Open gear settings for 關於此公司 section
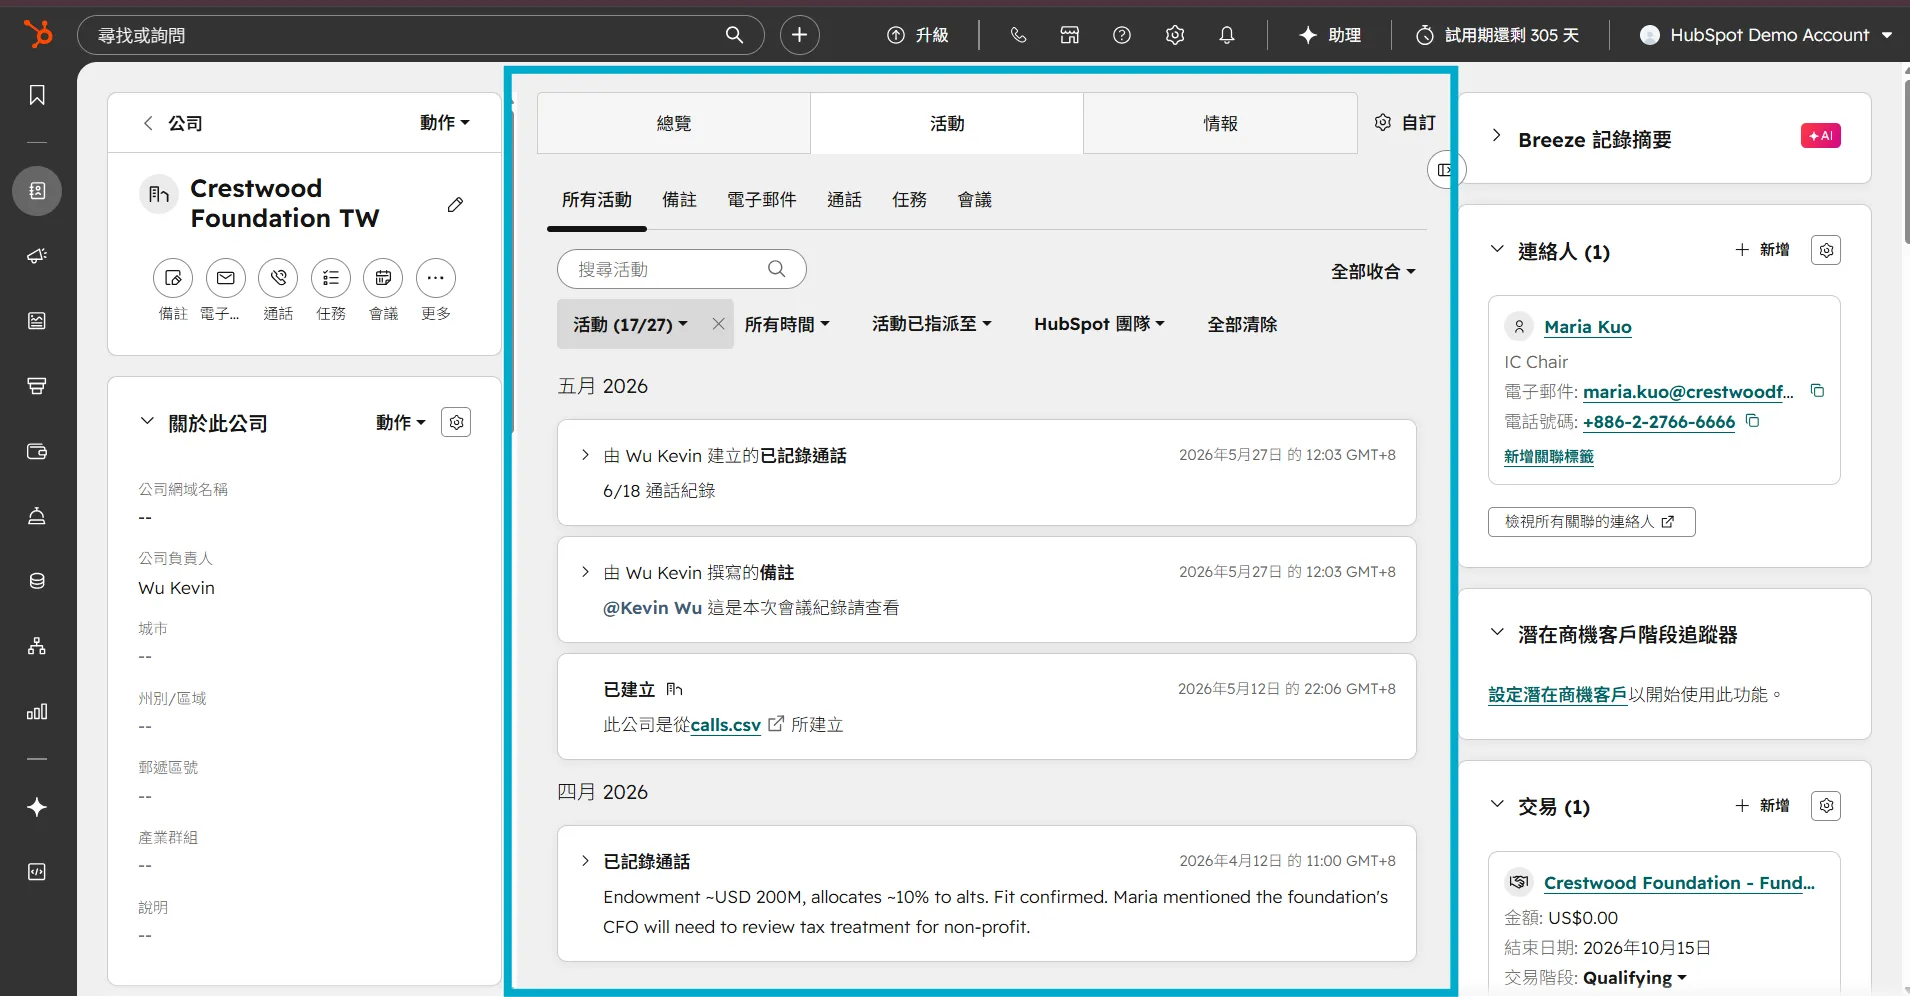Screen dimensions: 1910x998 [x=456, y=422]
